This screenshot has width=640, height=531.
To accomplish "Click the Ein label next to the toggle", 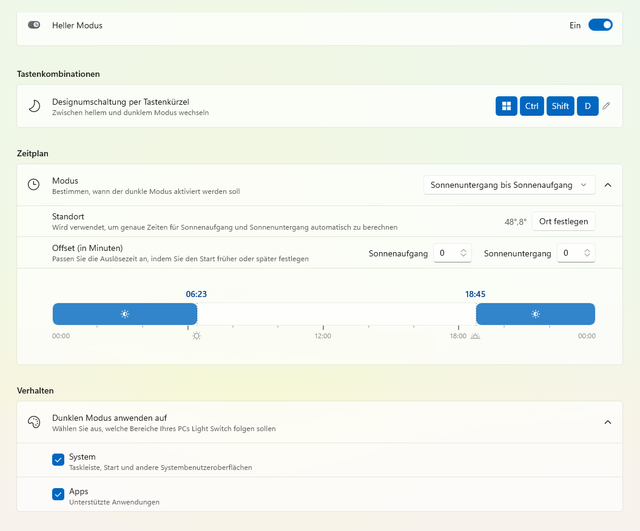I will click(x=575, y=25).
